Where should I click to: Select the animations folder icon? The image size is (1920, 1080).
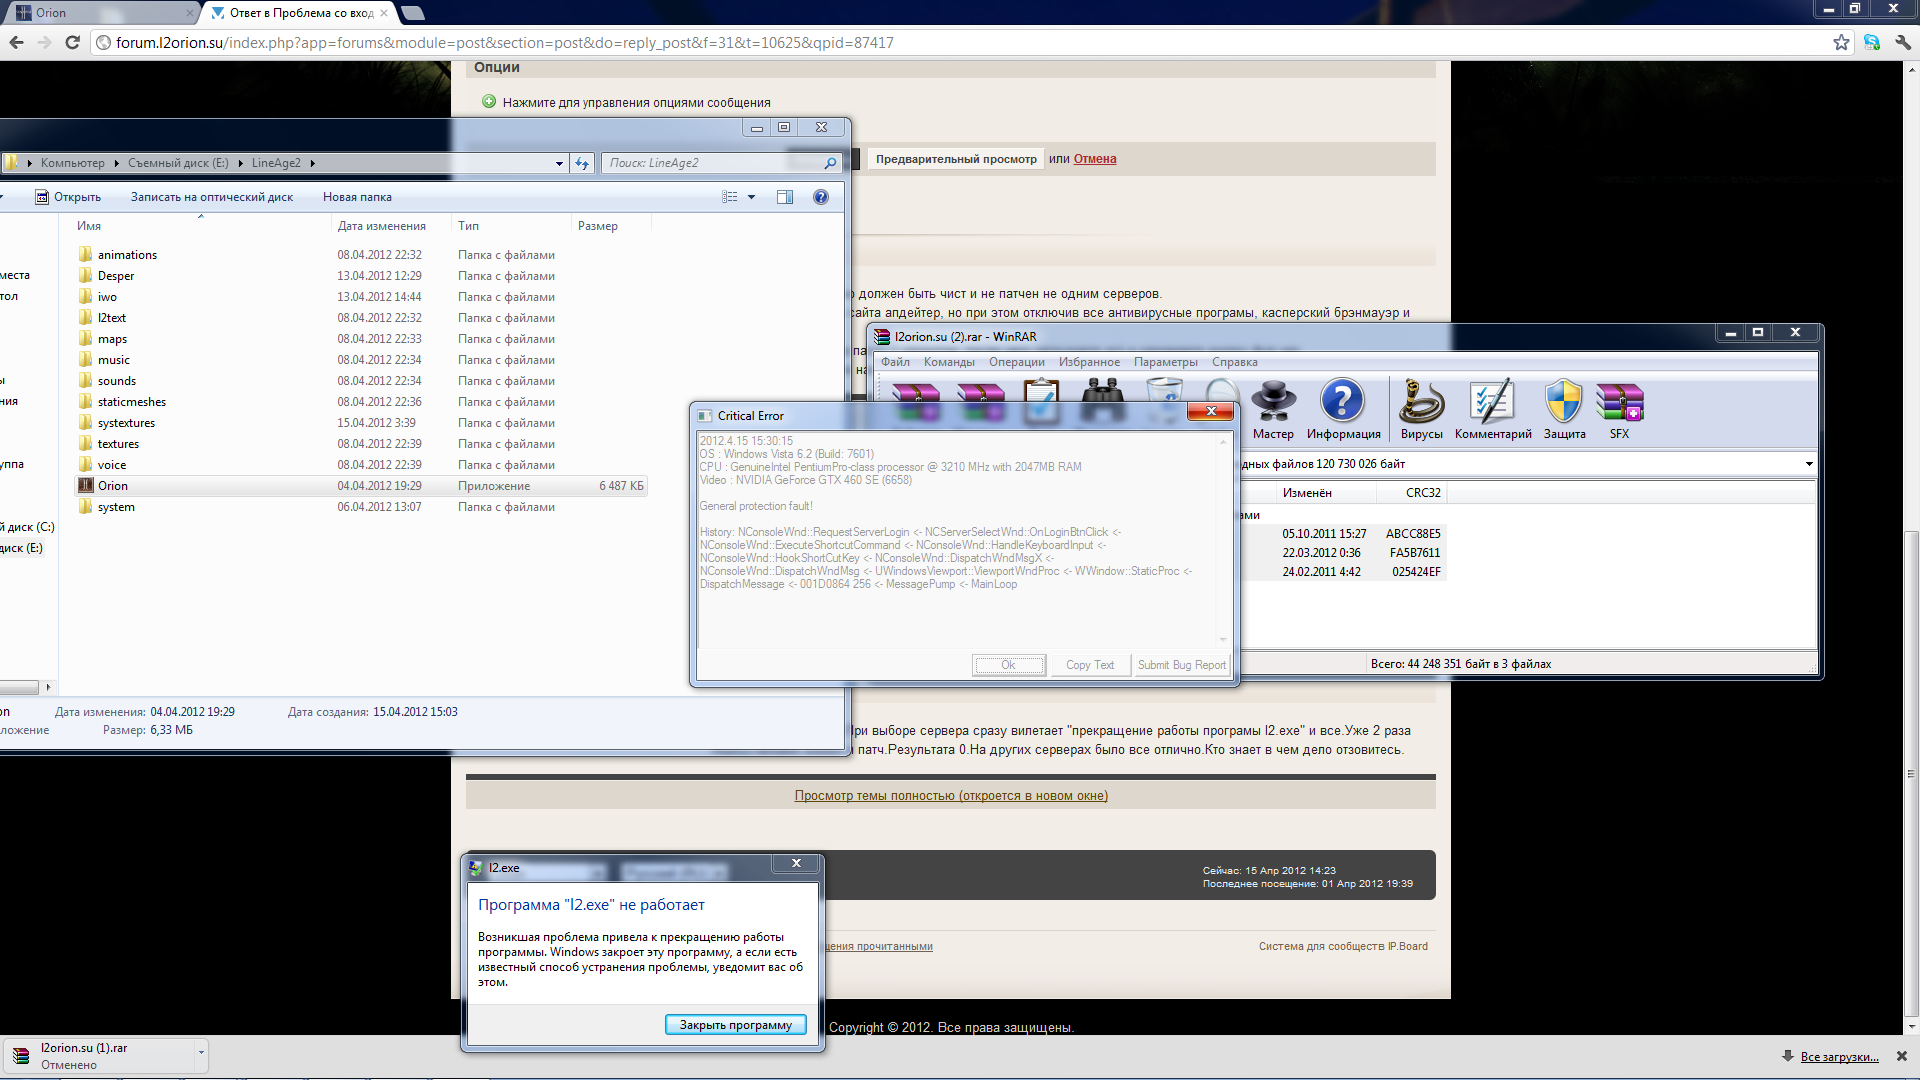pos(85,254)
